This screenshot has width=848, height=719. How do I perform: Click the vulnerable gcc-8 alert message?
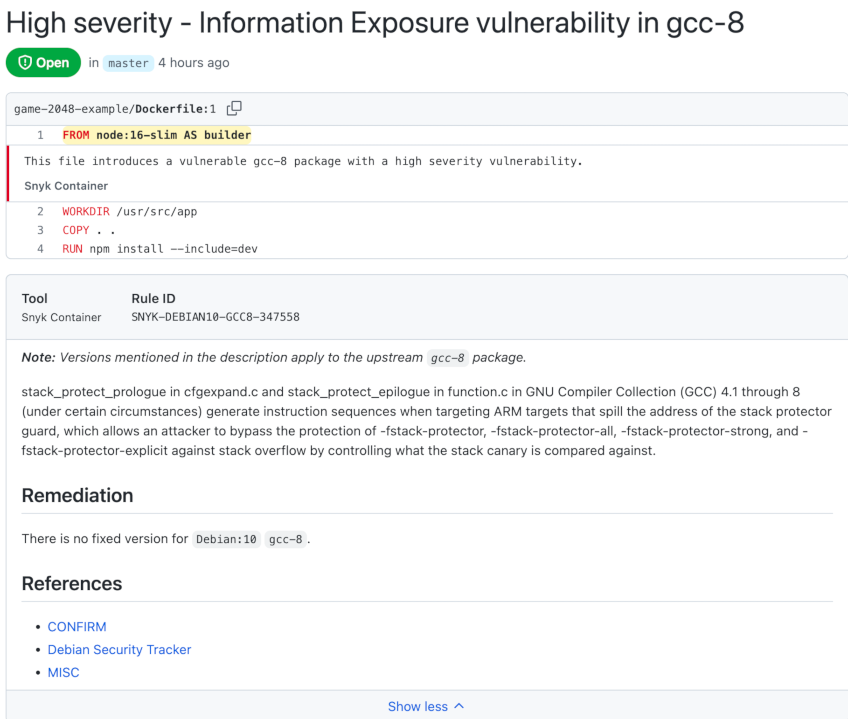pyautogui.click(x=303, y=161)
